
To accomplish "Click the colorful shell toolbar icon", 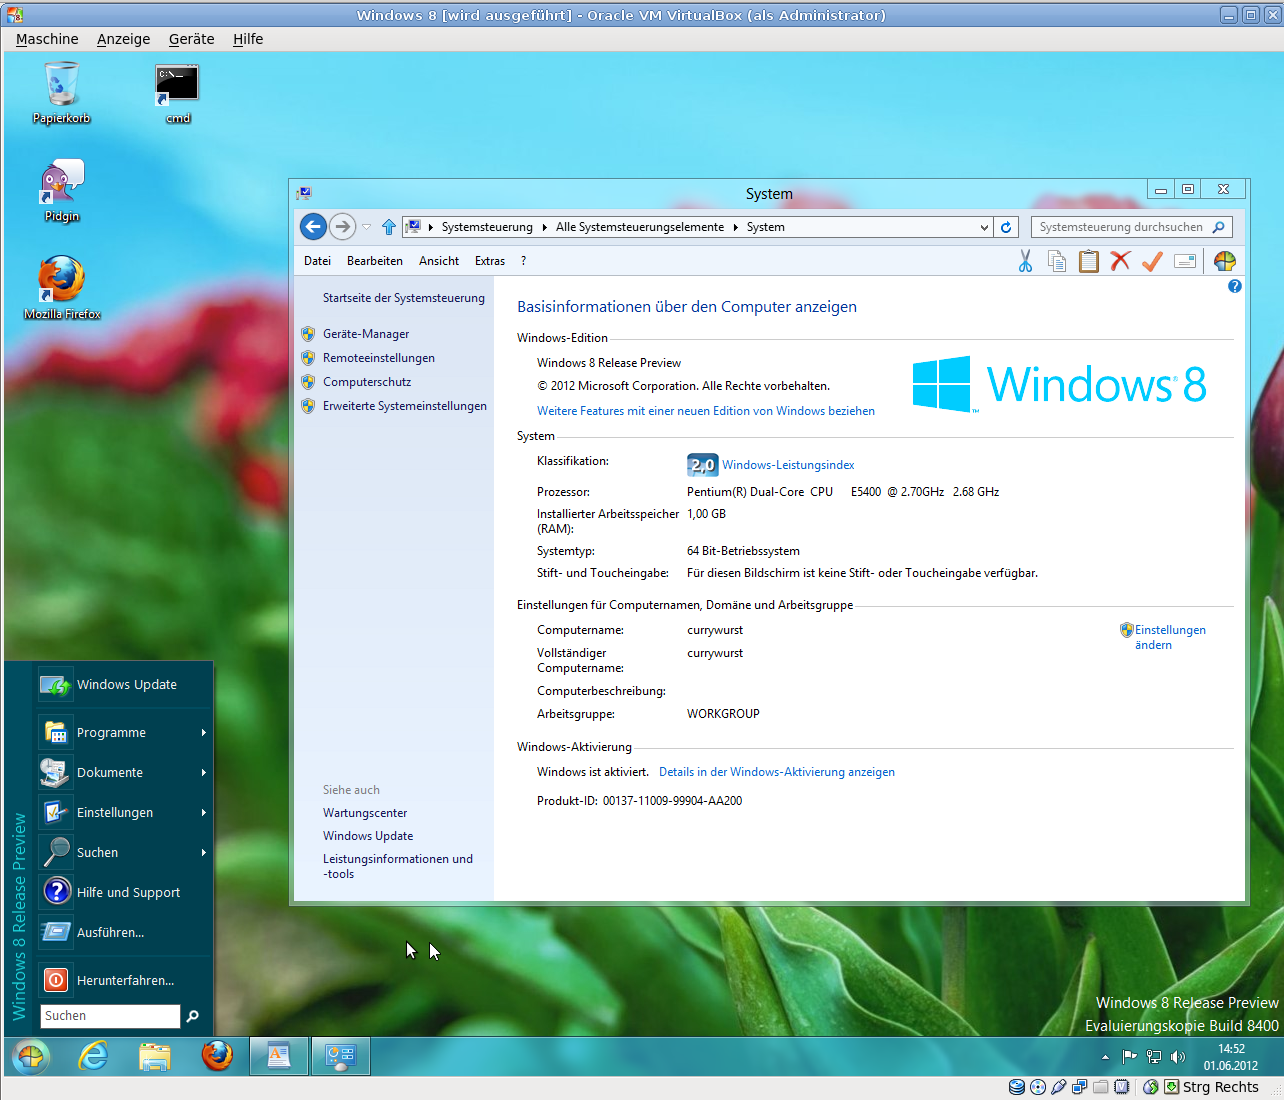I will (x=1225, y=261).
